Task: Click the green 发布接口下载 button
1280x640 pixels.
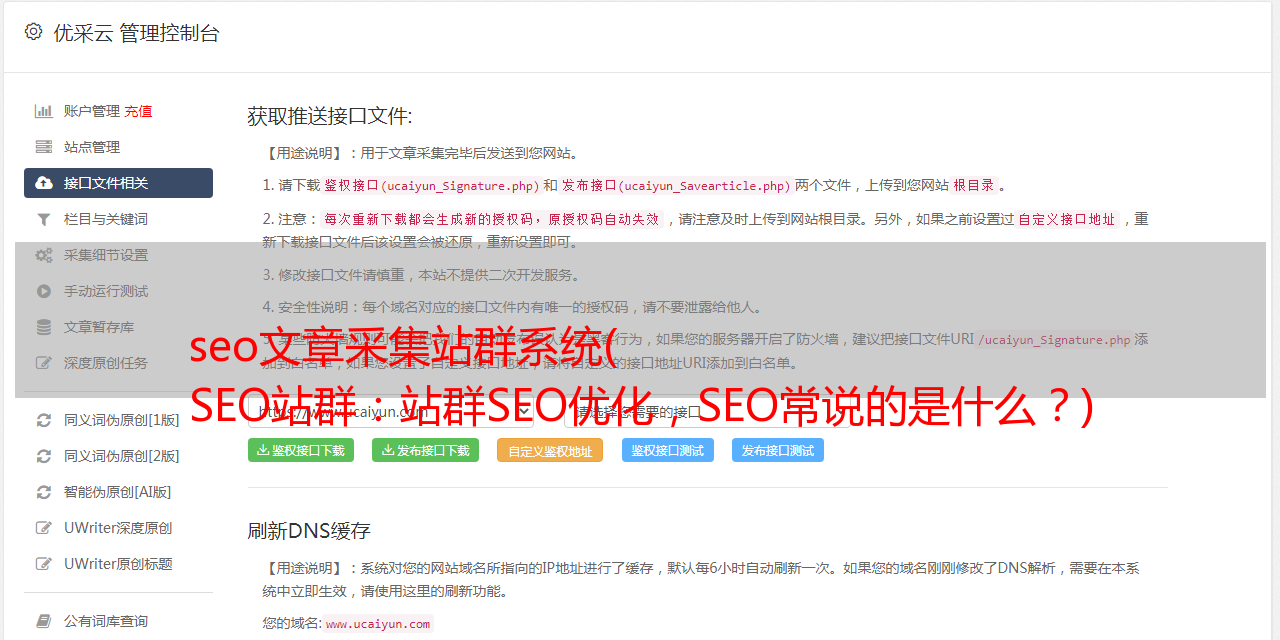Action: coord(425,450)
